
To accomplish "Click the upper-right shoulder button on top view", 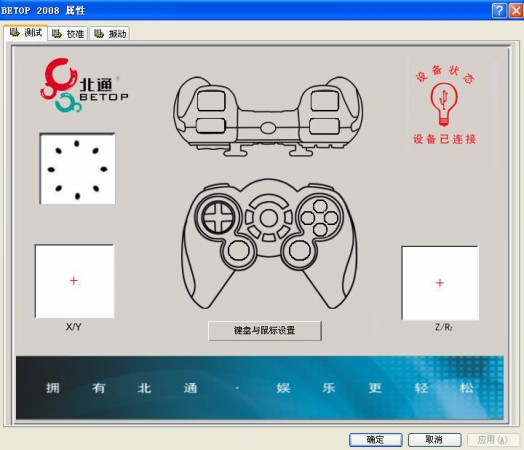I will pyautogui.click(x=325, y=100).
